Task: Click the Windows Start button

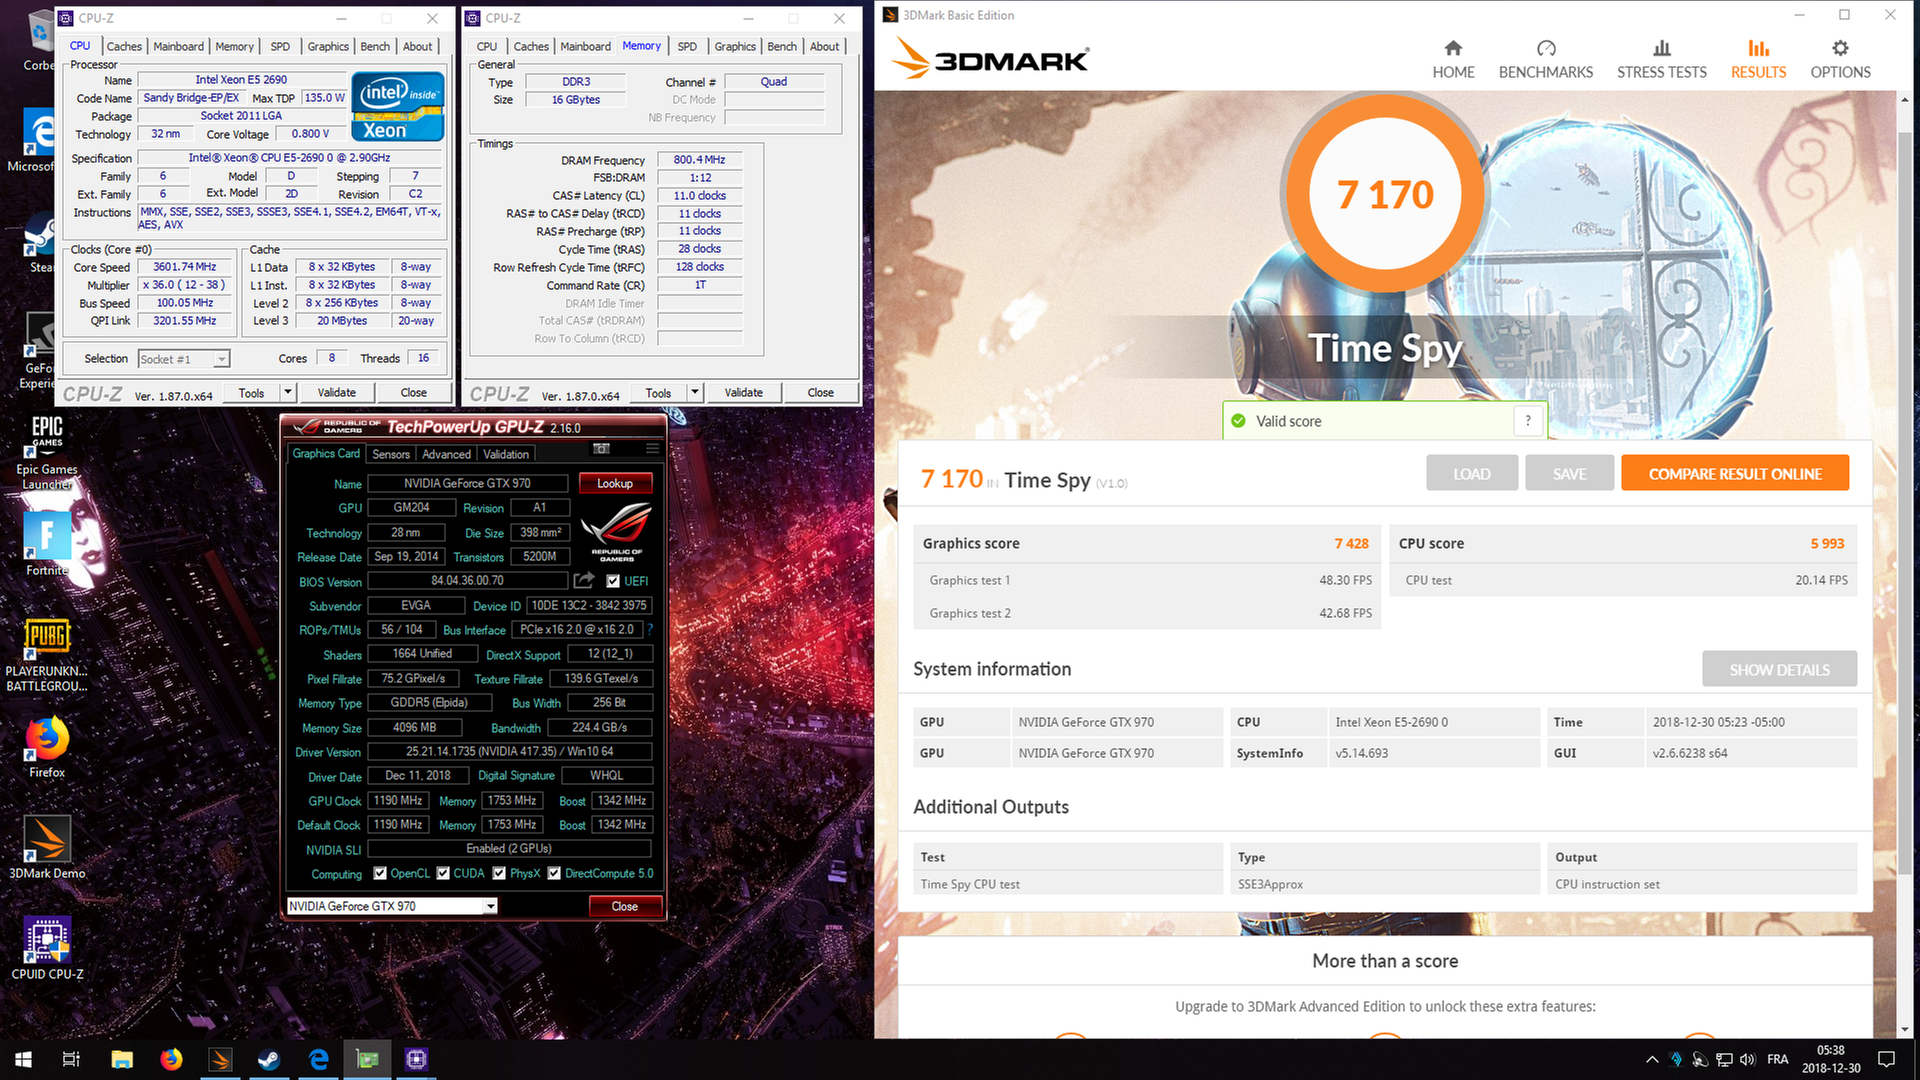Action: coord(23,1059)
